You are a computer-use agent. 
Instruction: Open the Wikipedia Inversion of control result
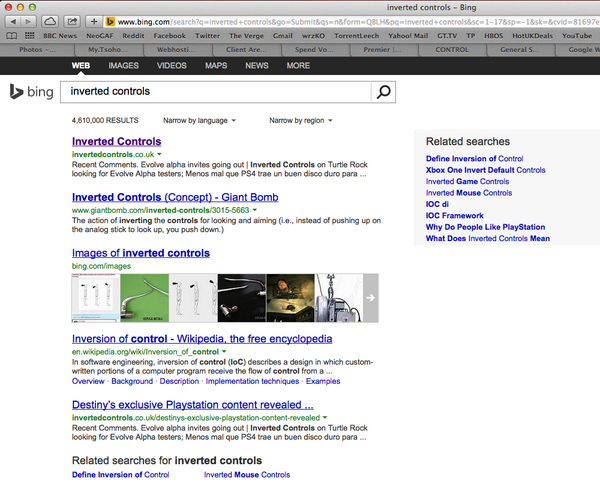coord(202,339)
